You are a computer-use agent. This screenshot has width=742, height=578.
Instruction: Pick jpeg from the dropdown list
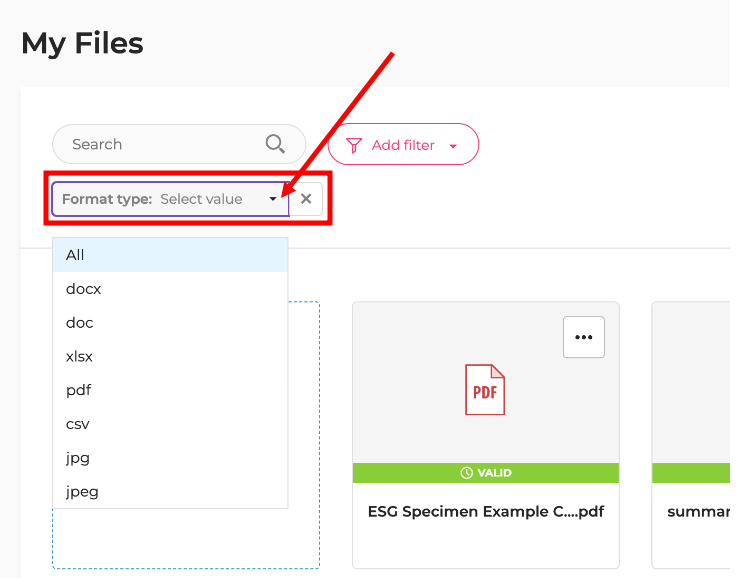tap(82, 492)
